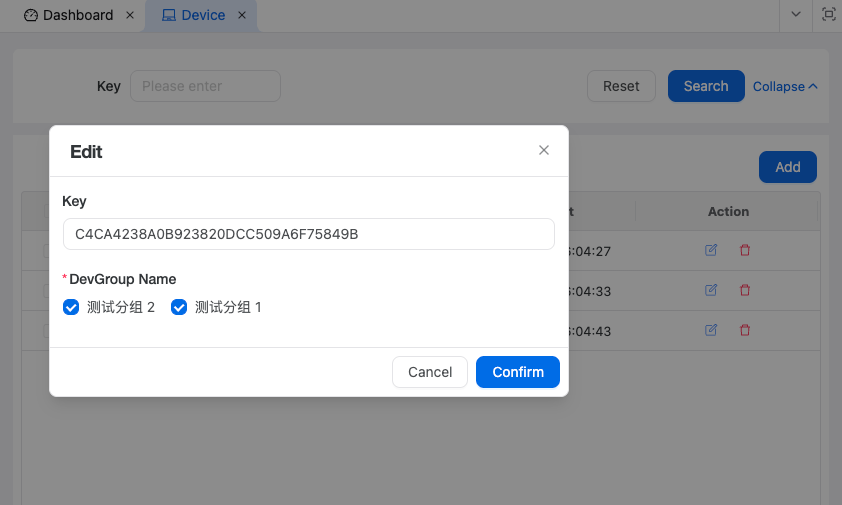The width and height of the screenshot is (842, 505).
Task: Click delete icon for row ending 04:33
Action: pos(744,290)
